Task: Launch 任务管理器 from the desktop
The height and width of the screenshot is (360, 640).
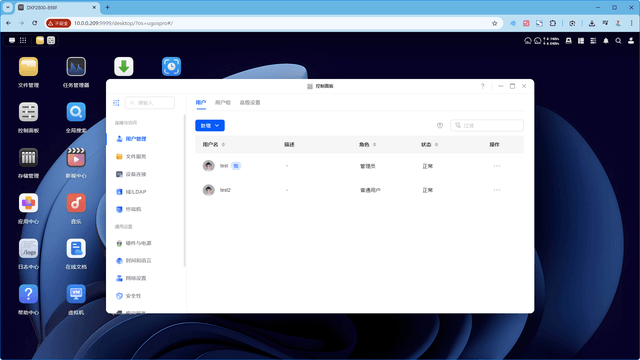Action: (76, 67)
